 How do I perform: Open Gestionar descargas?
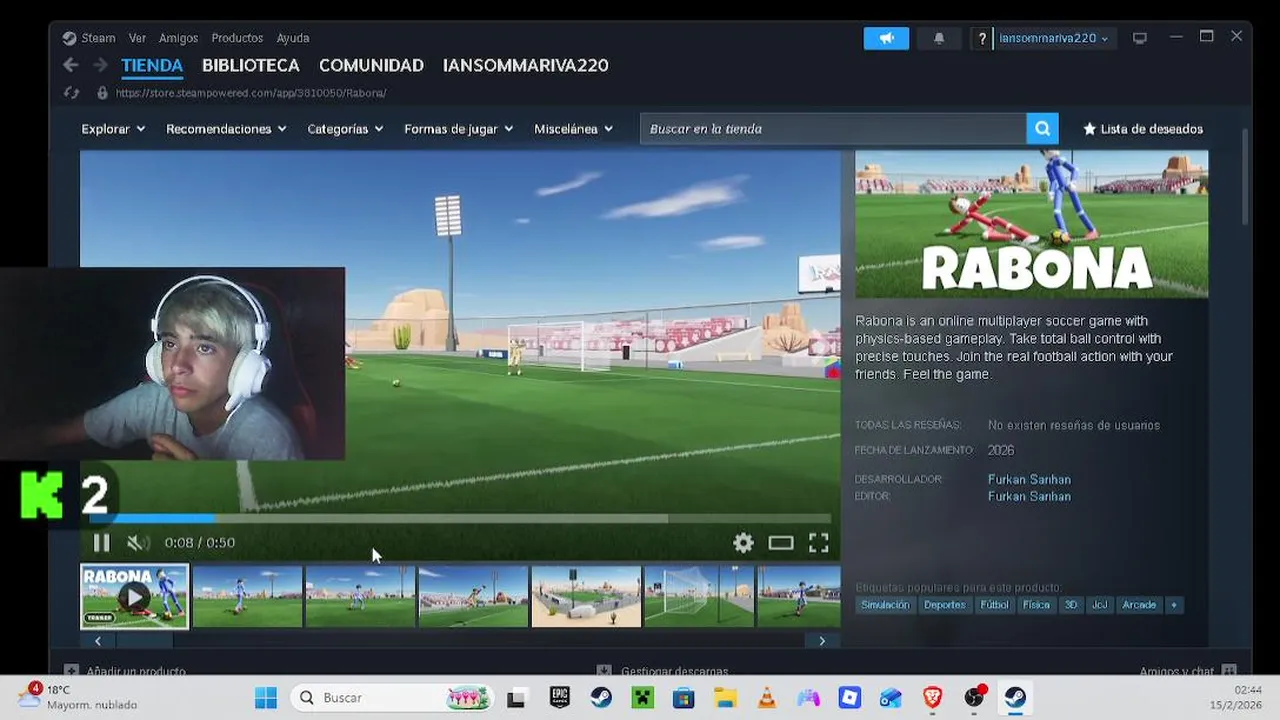pyautogui.click(x=663, y=671)
